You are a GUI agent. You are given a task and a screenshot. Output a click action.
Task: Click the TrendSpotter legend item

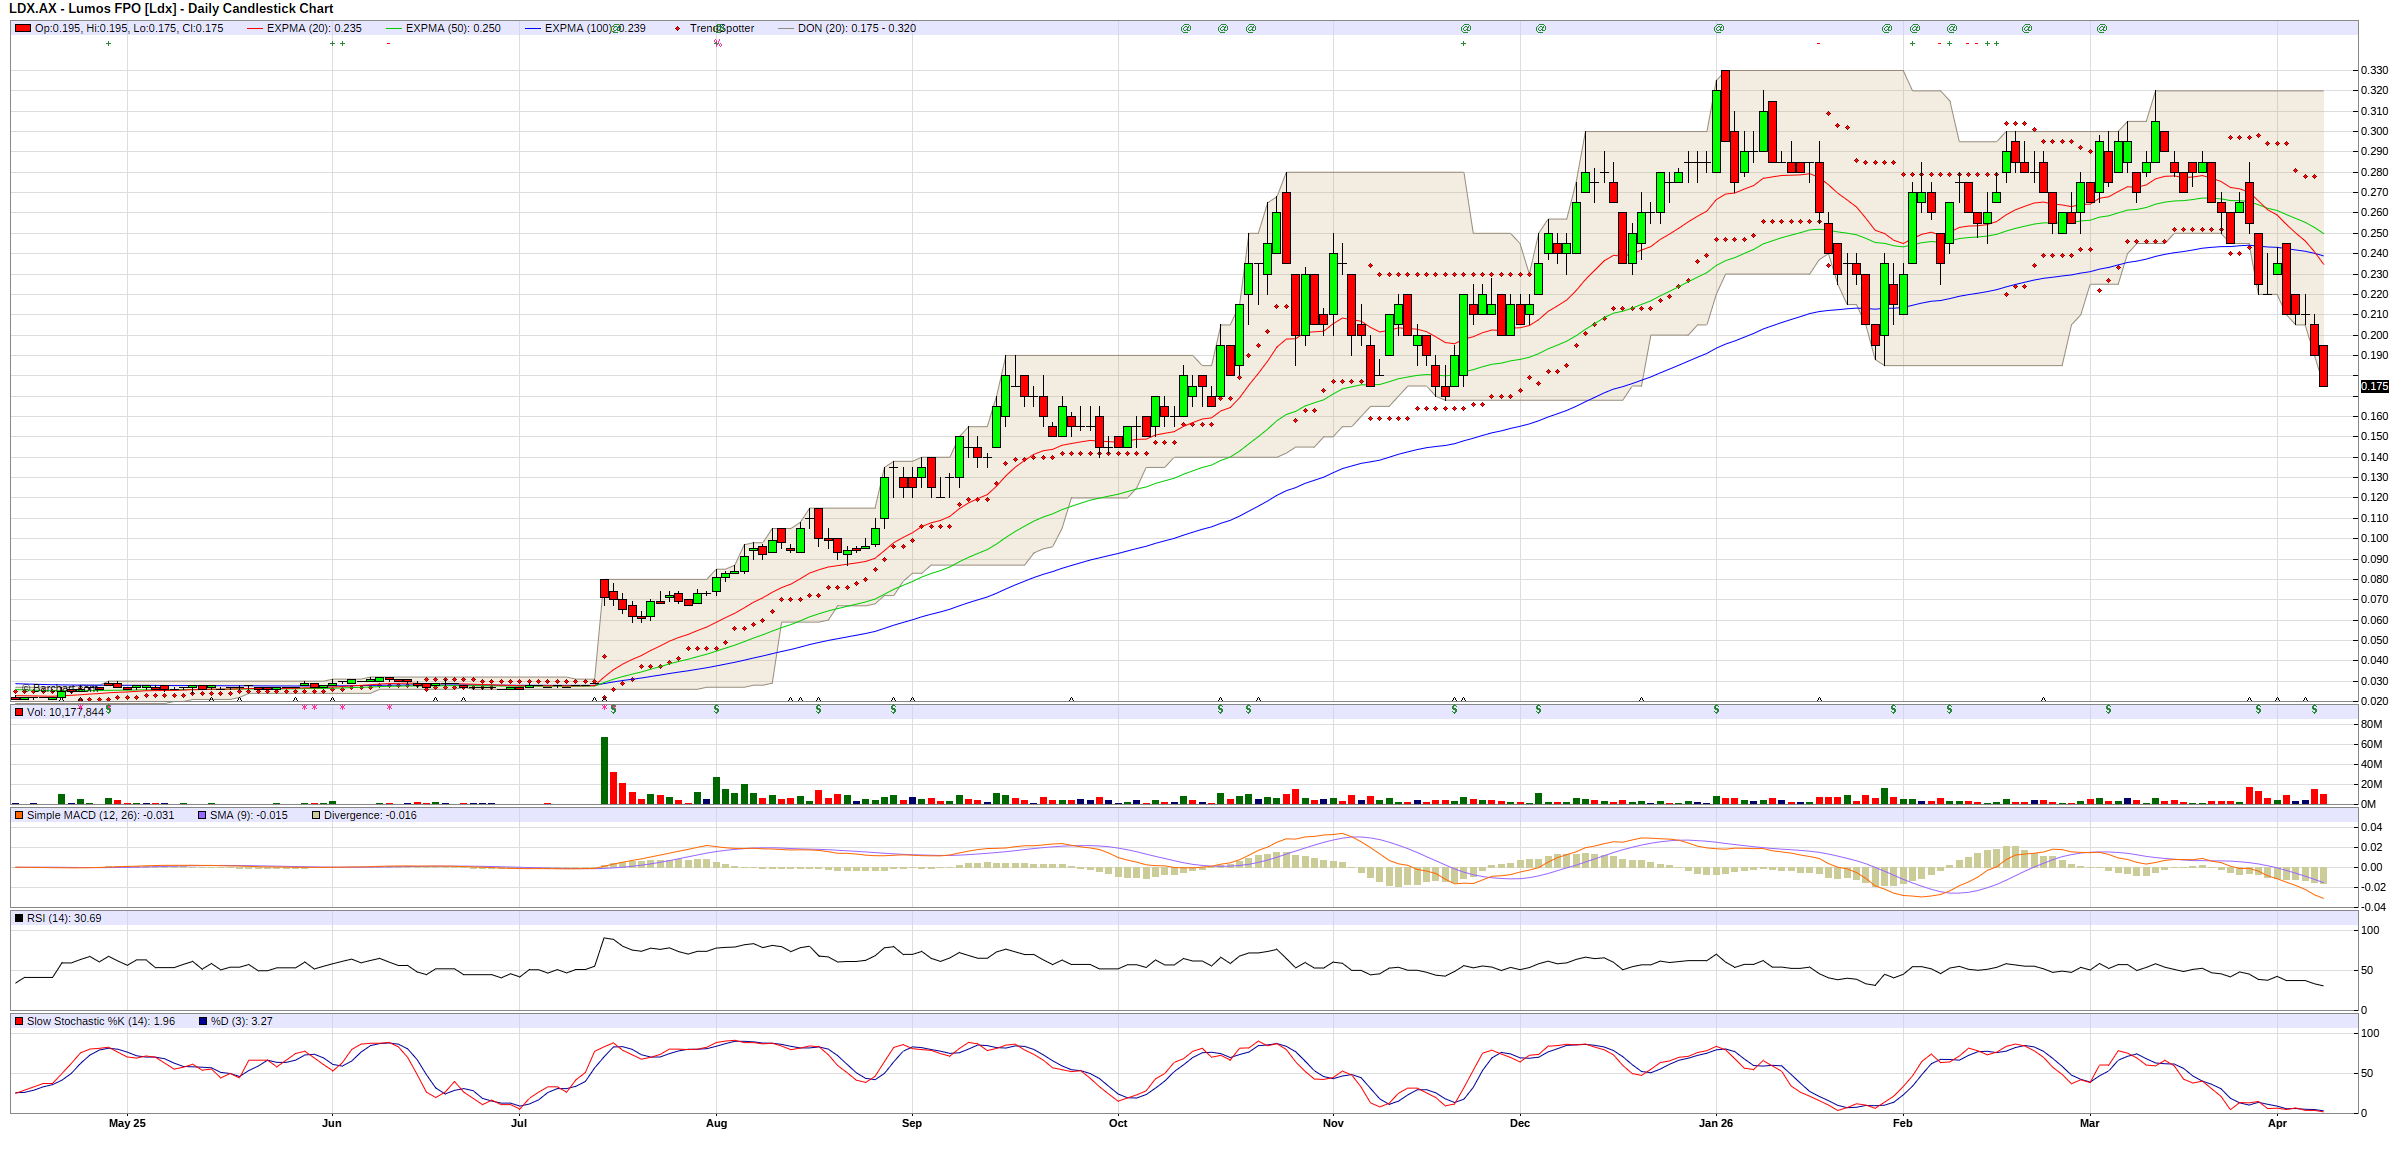pyautogui.click(x=720, y=28)
